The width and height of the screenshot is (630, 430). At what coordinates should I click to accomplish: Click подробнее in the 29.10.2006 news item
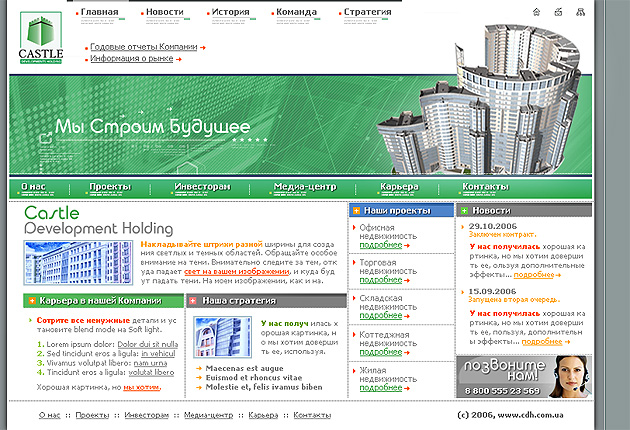(534, 275)
